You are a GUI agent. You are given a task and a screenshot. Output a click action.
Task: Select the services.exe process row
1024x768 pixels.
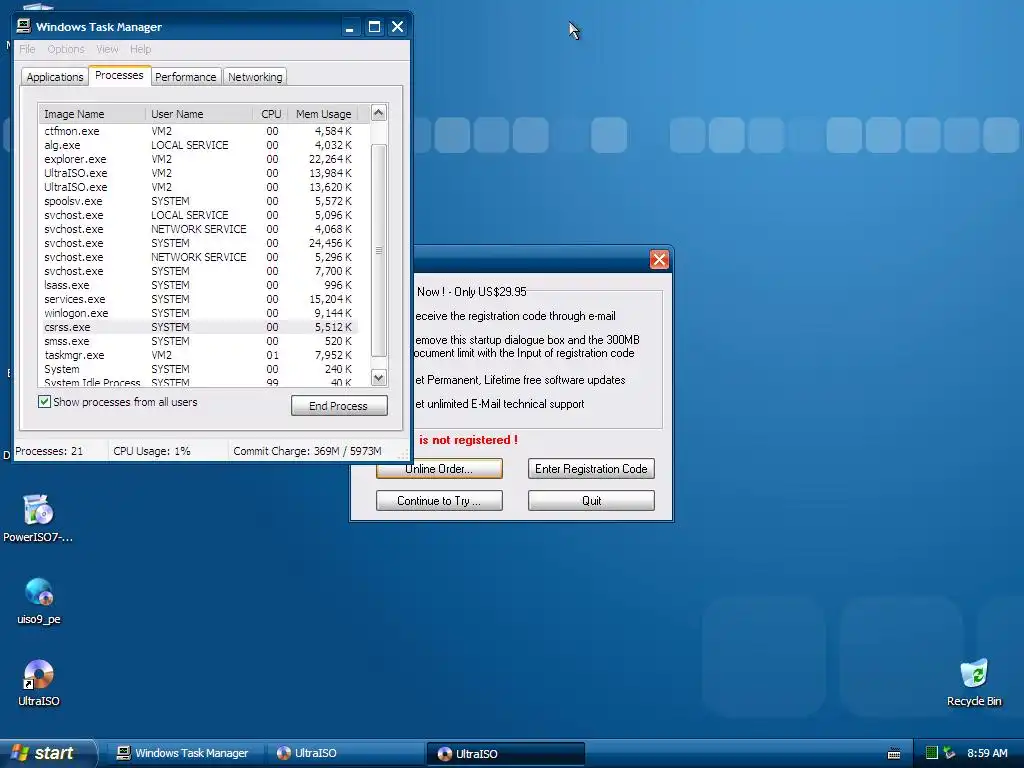click(x=198, y=299)
